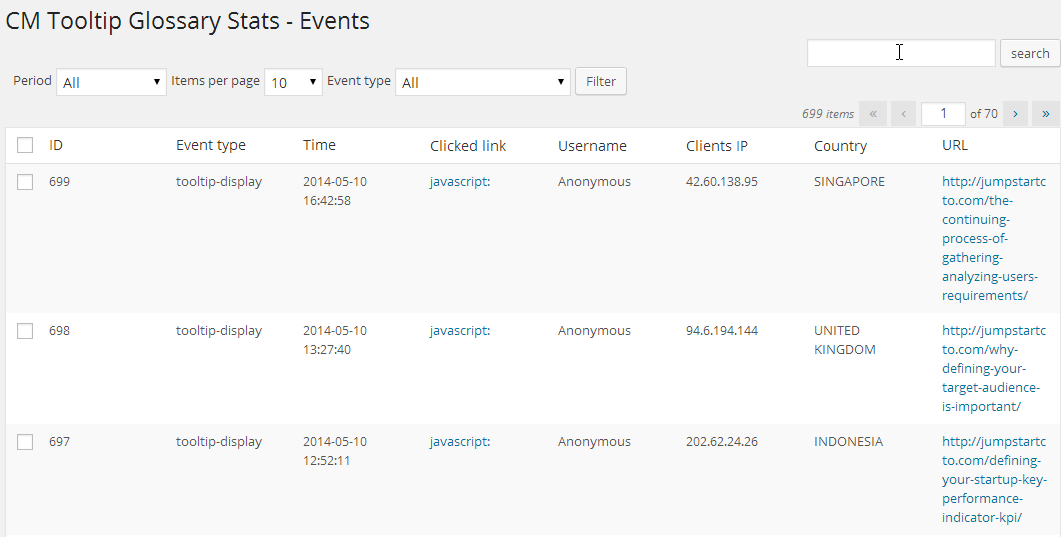This screenshot has height=537, width=1061.
Task: Click the search button
Action: click(x=1030, y=54)
